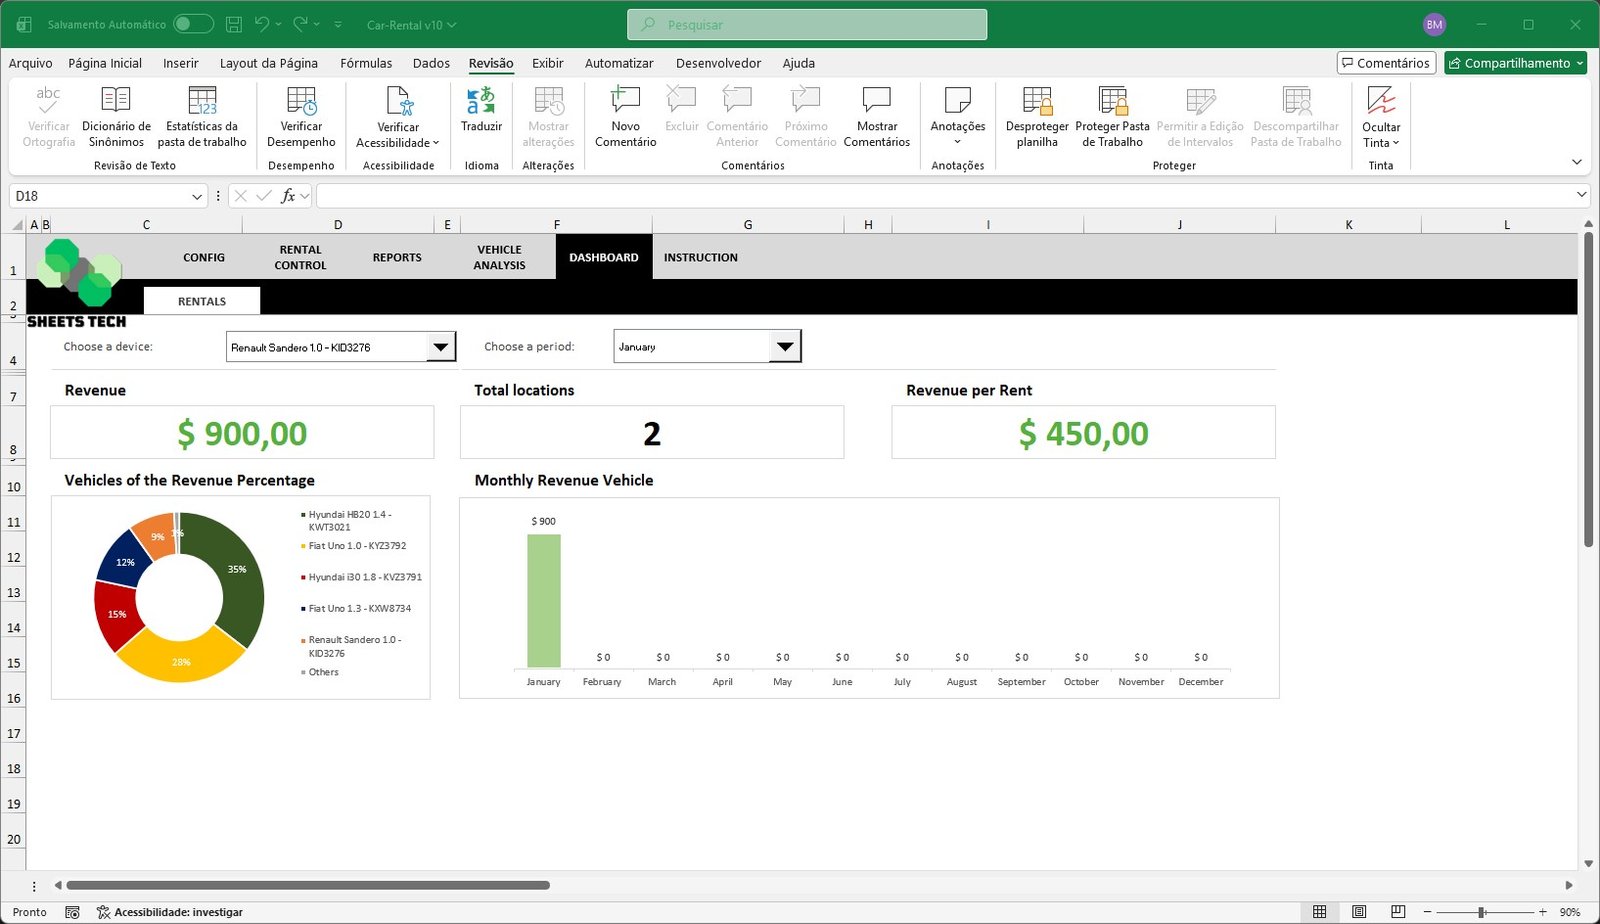The image size is (1600, 924).
Task: Select Normal view from status bar
Action: point(1320,911)
